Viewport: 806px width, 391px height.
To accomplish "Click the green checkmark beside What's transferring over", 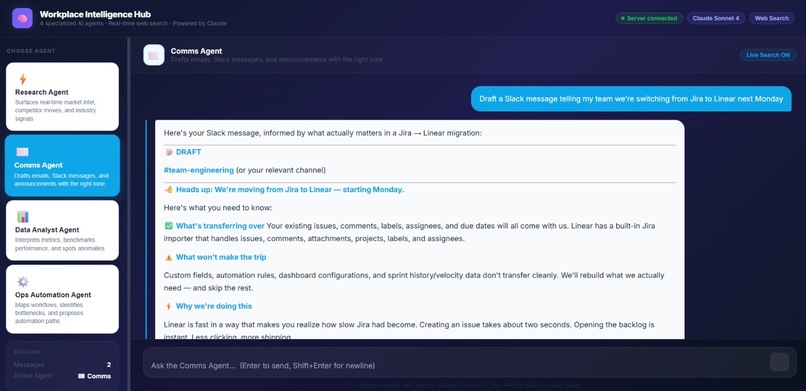I will click(169, 226).
